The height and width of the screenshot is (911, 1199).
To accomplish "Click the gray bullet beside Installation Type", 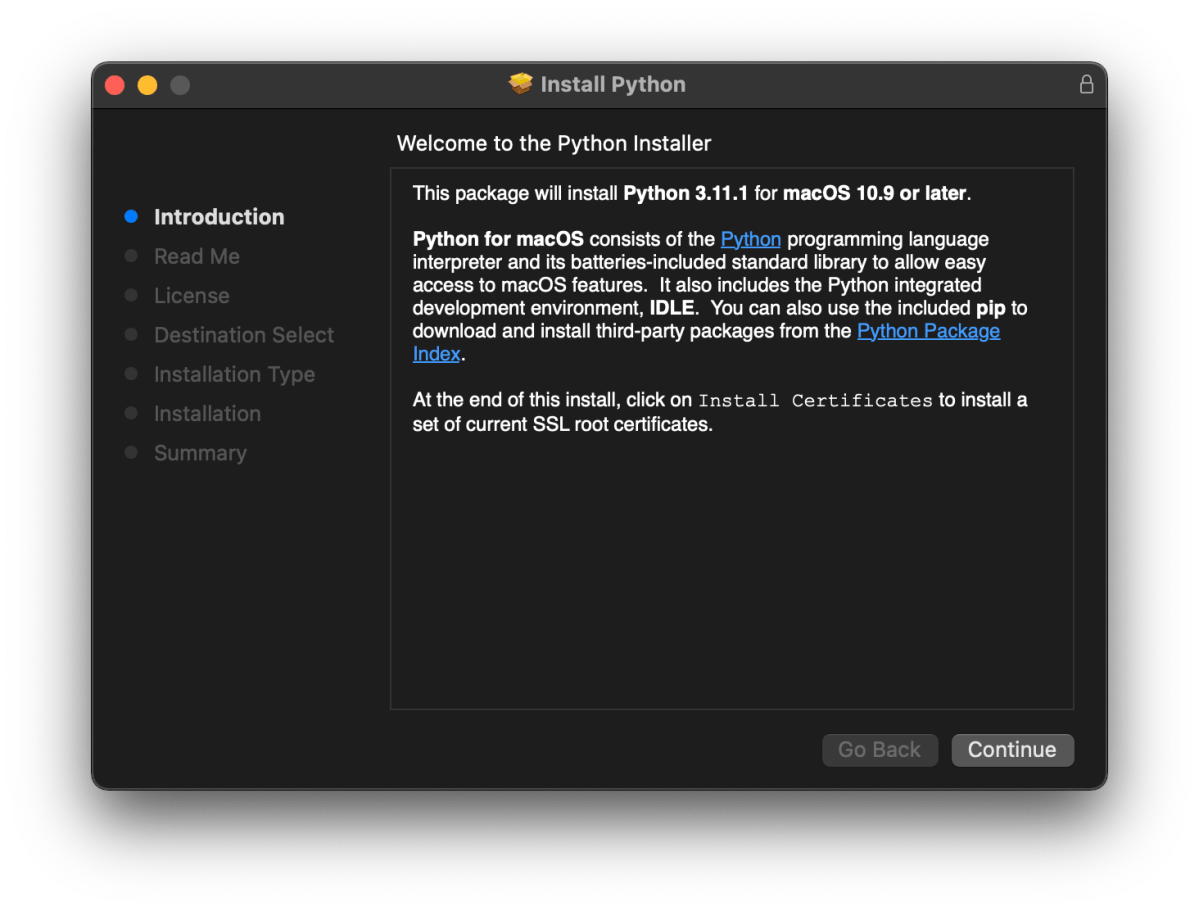I will pos(131,374).
